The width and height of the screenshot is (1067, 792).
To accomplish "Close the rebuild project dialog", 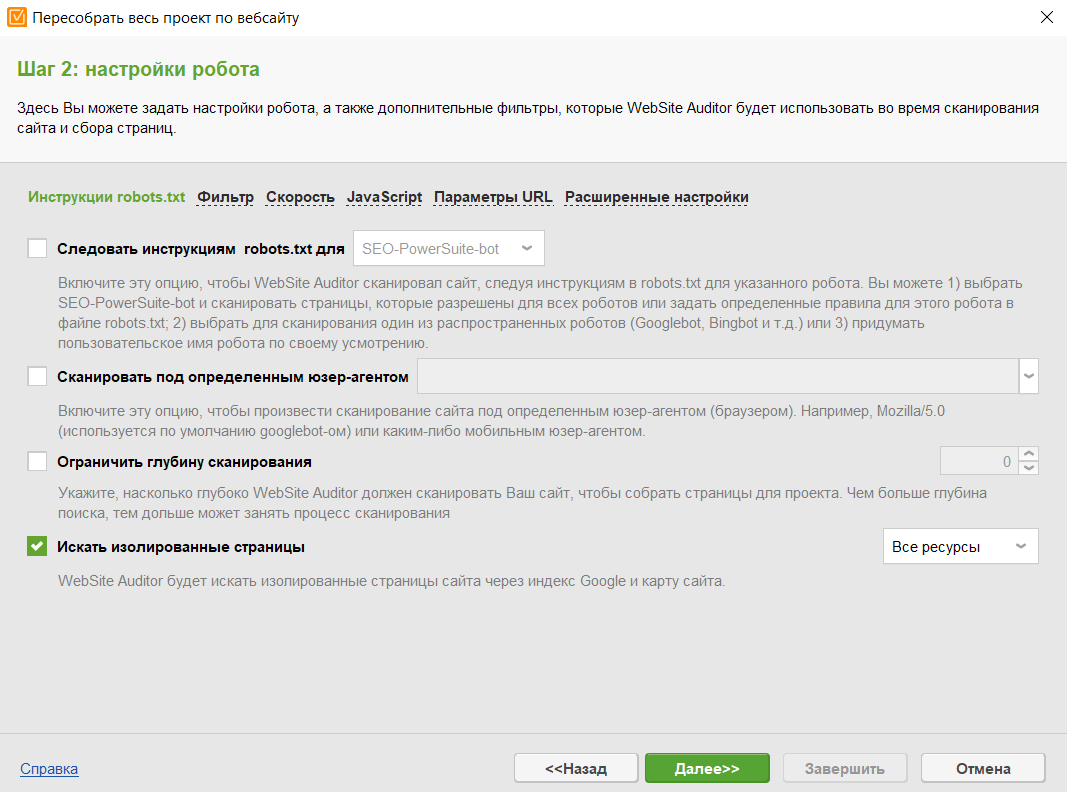I will pyautogui.click(x=1047, y=17).
